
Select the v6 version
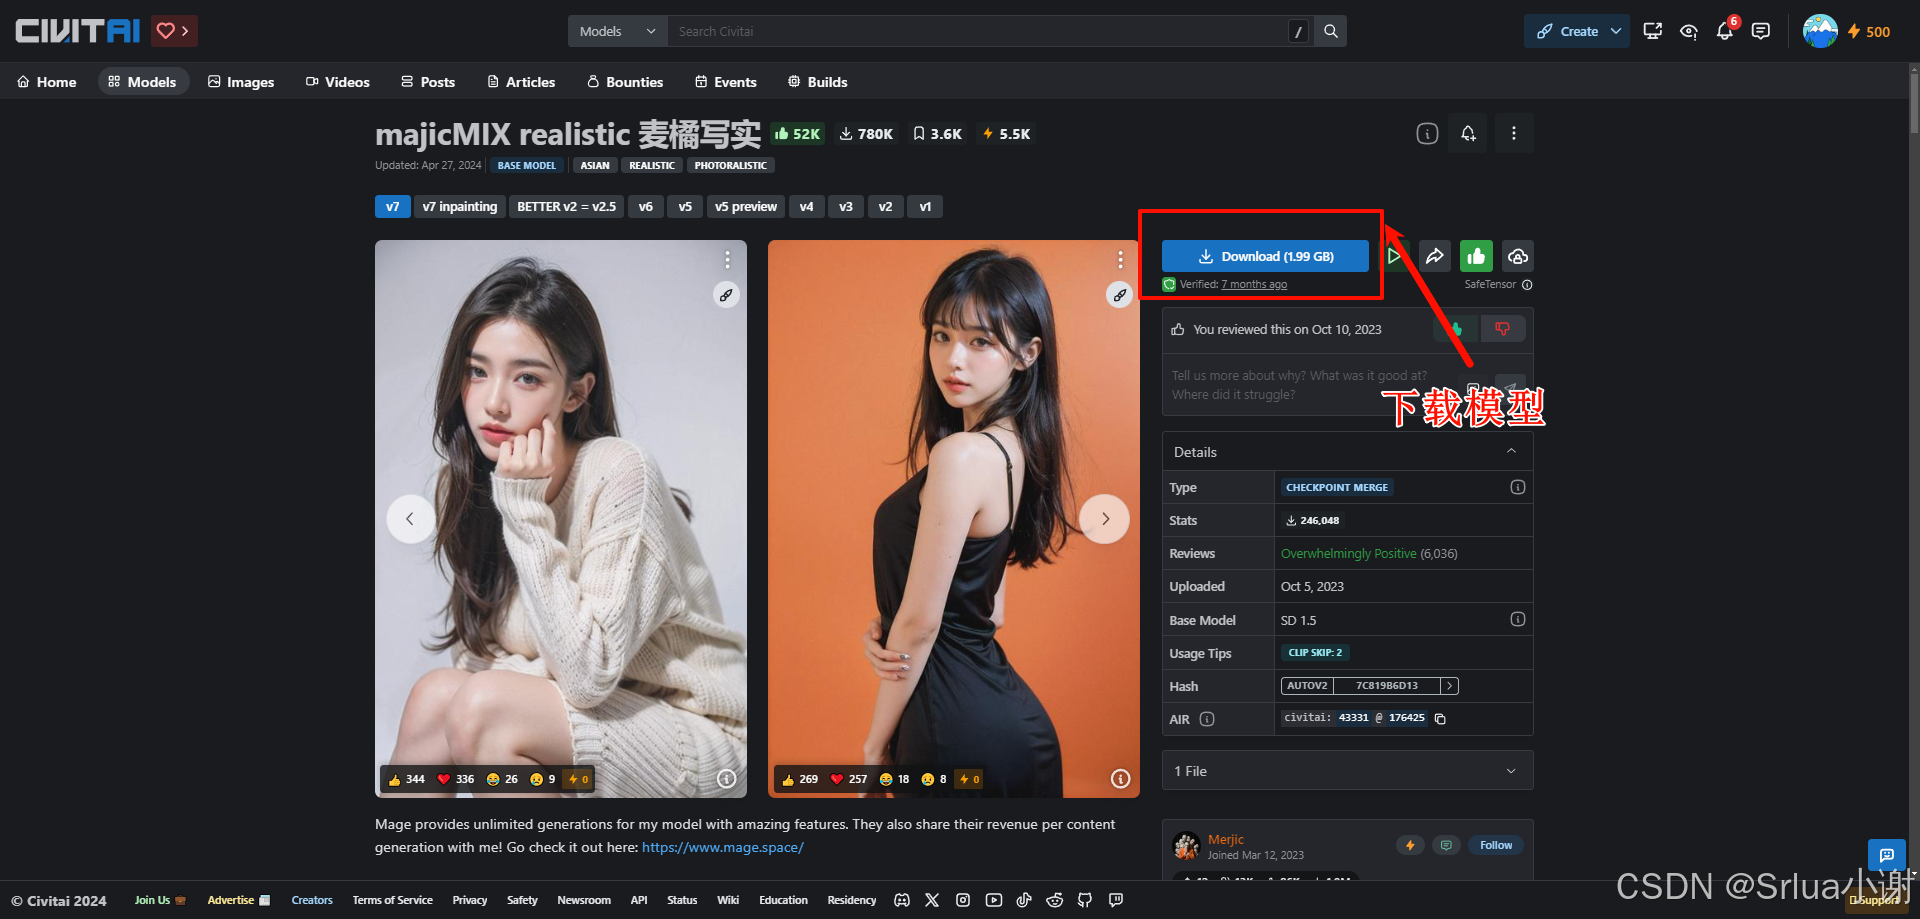646,207
